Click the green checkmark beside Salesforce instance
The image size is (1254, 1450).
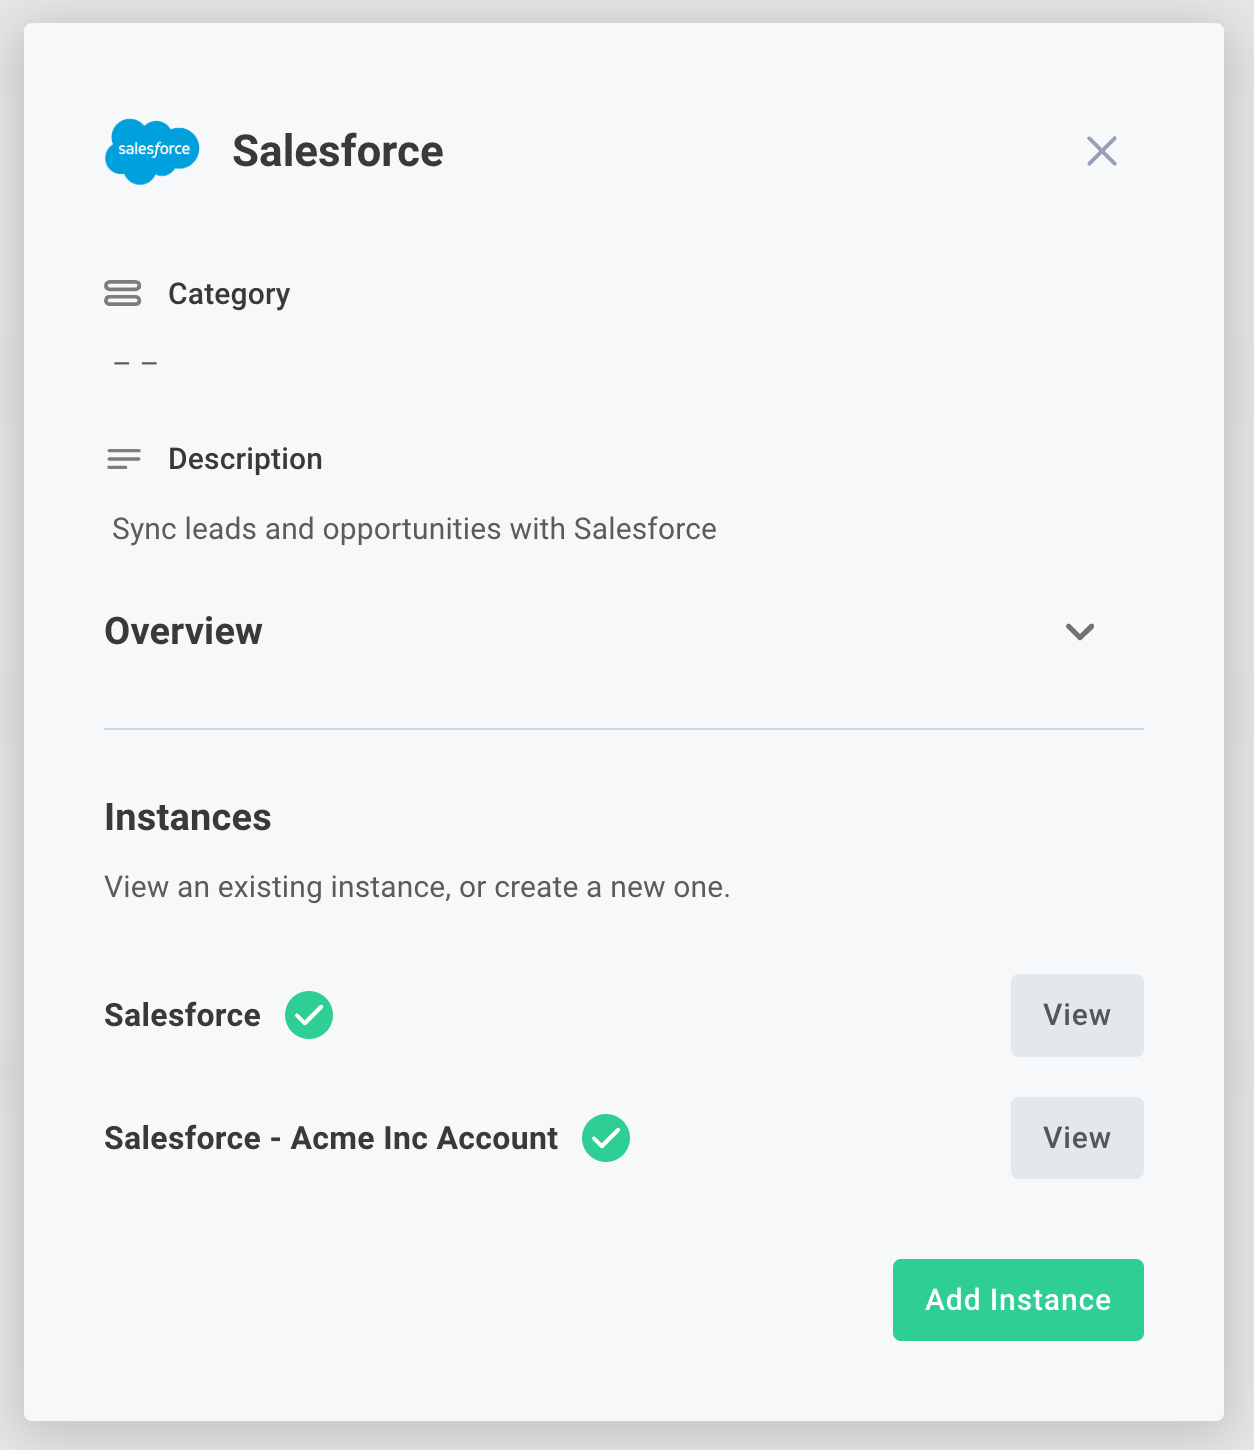[309, 1015]
